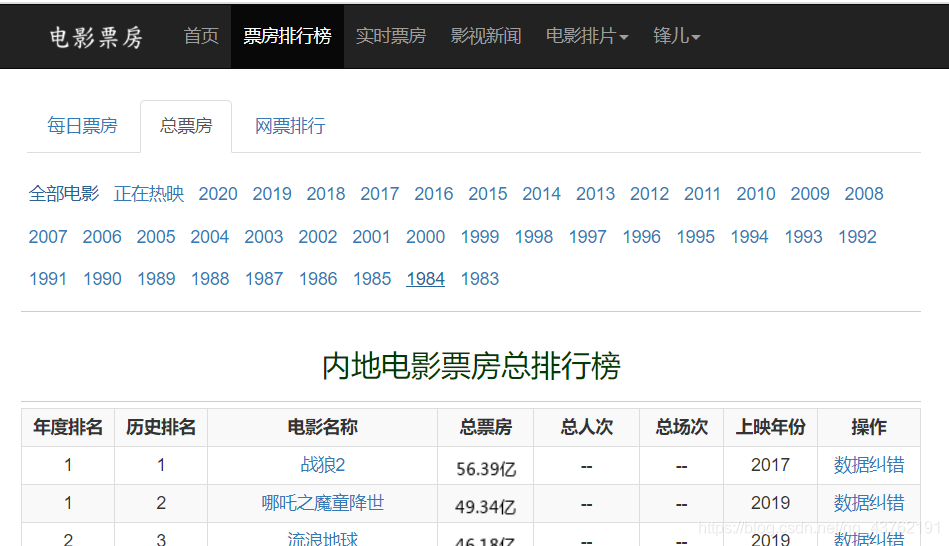Select year 2009 filter
949x546 pixels.
point(810,194)
